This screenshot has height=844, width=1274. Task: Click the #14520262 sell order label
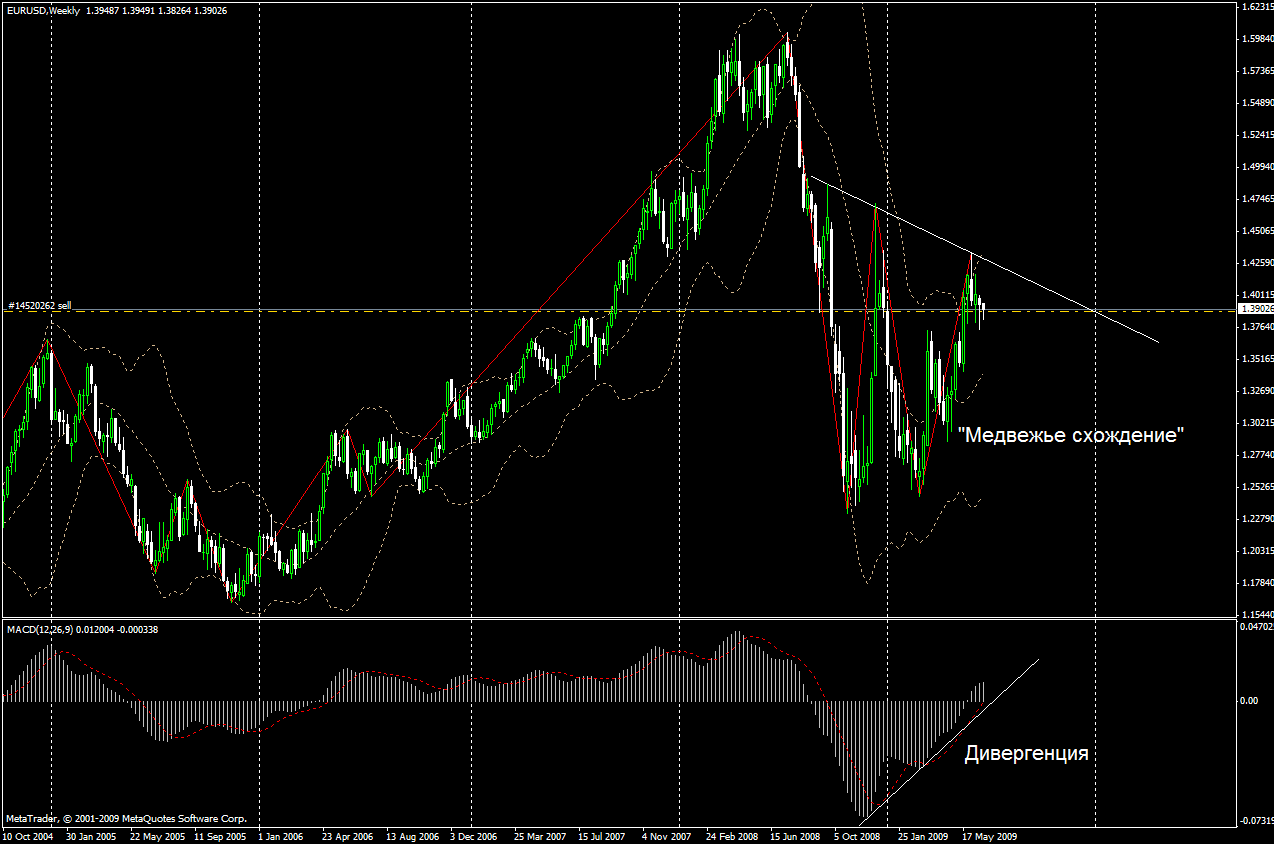[40, 305]
